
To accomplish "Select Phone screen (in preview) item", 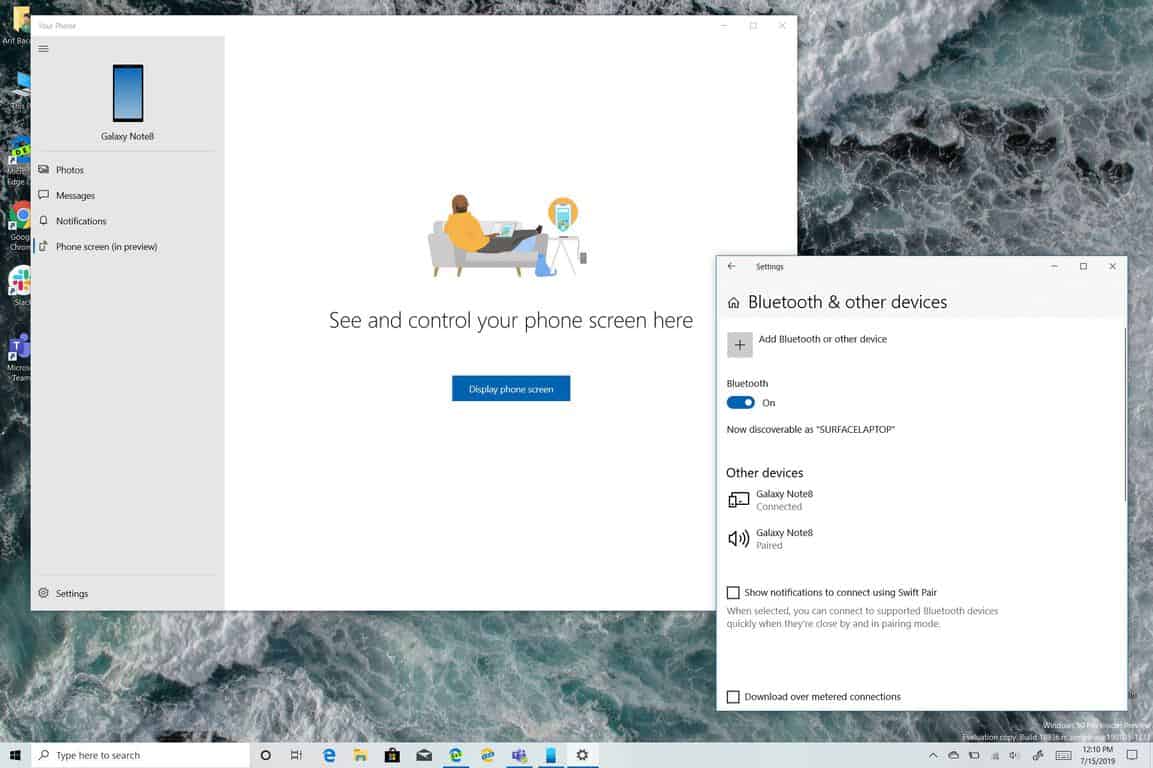I will (x=106, y=247).
